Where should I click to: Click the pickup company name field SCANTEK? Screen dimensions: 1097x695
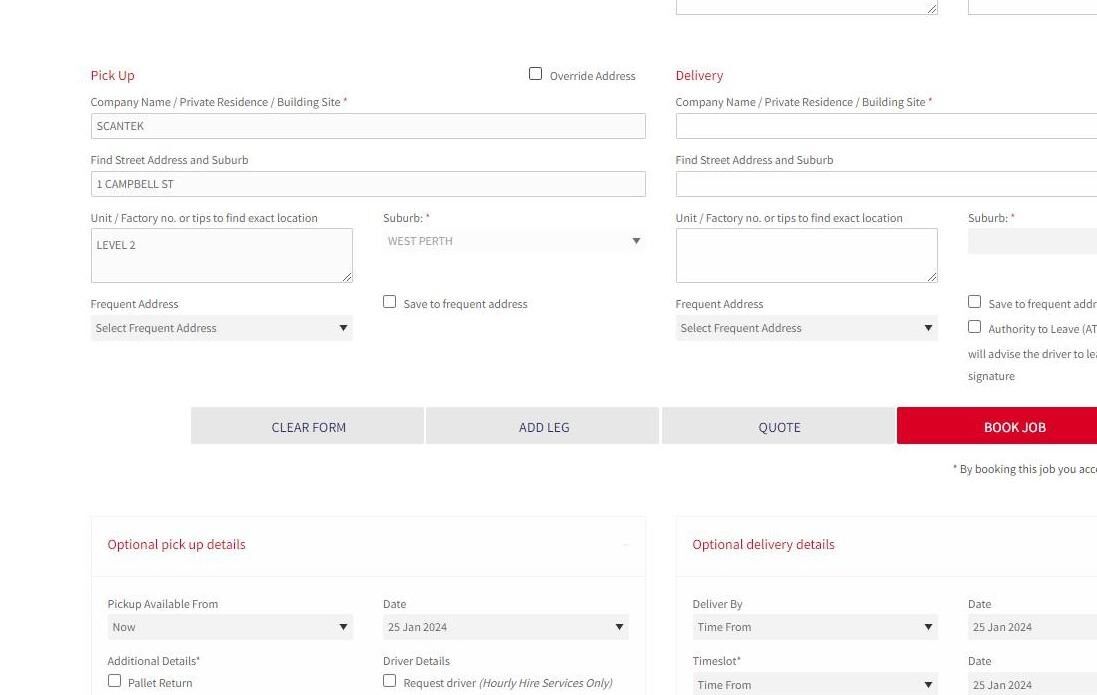[368, 126]
